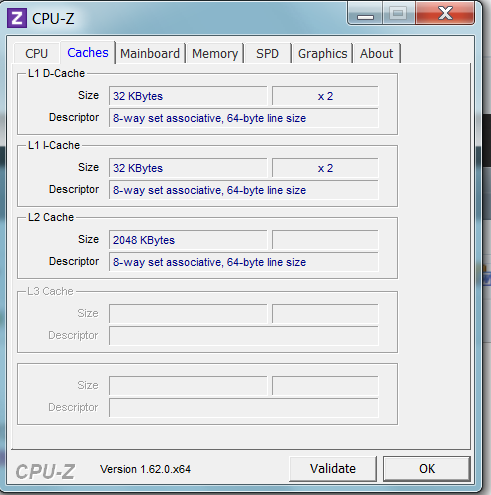Image resolution: width=491 pixels, height=495 pixels.
Task: Open the SPD tab
Action: pos(267,53)
